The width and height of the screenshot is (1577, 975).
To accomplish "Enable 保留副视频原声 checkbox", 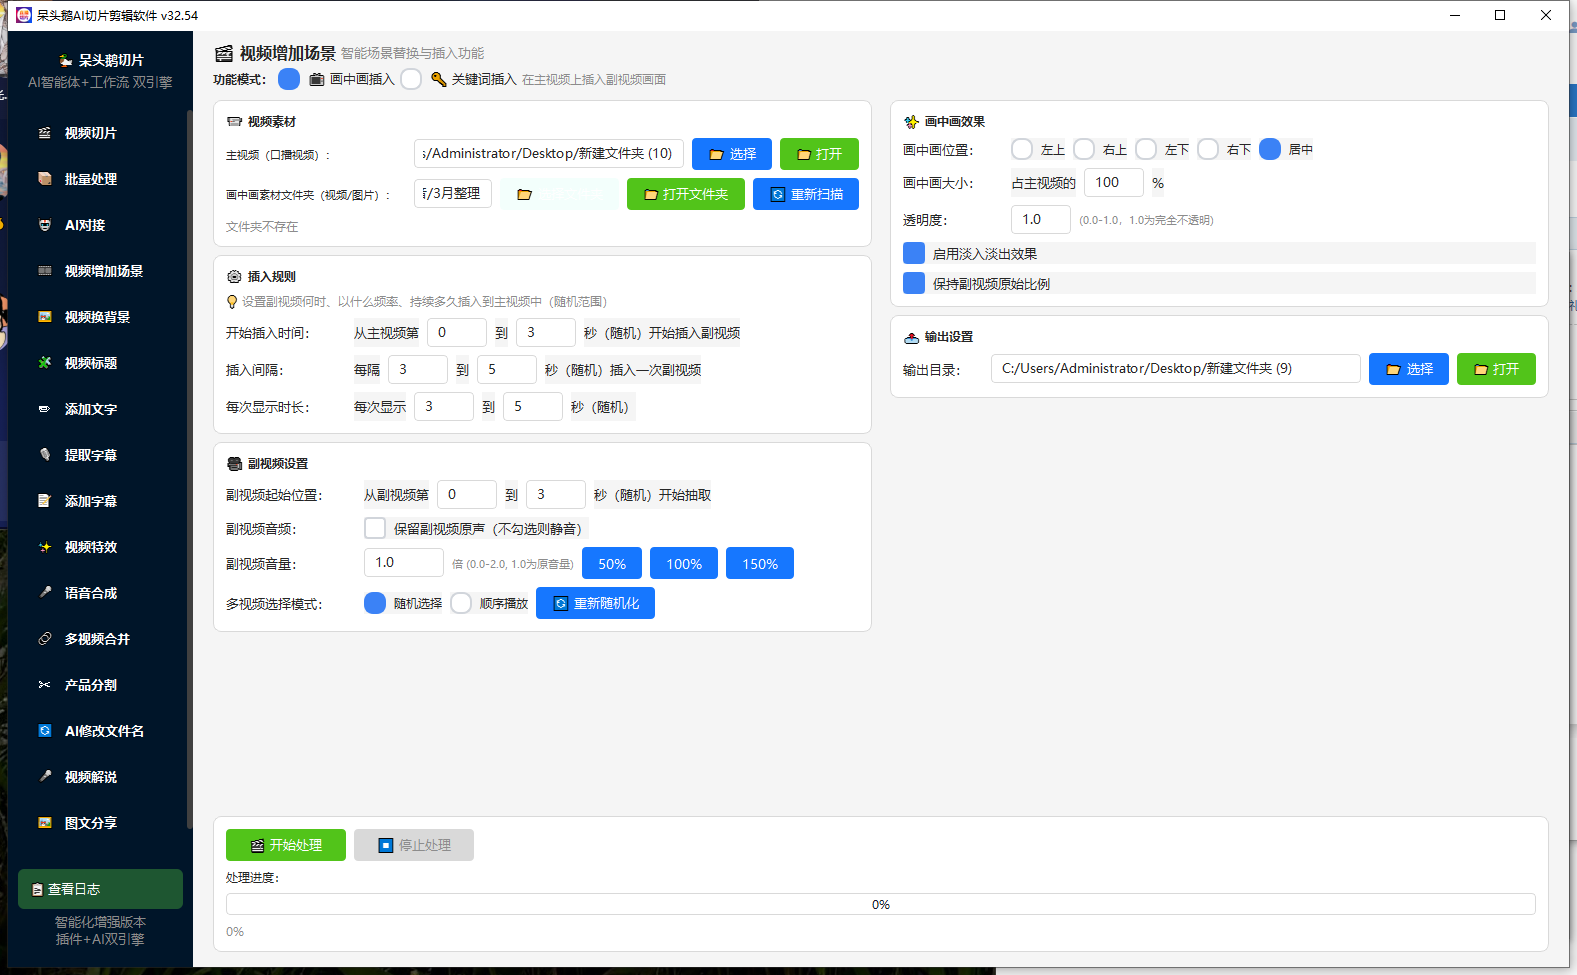I will pyautogui.click(x=375, y=528).
